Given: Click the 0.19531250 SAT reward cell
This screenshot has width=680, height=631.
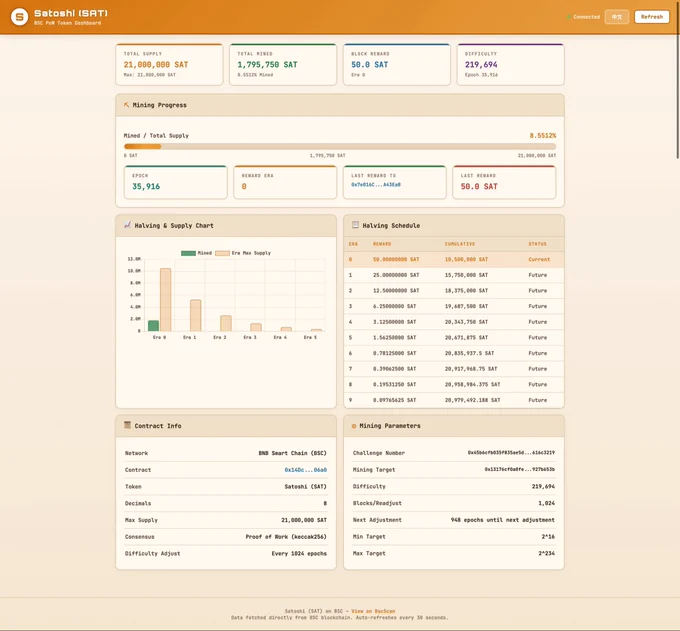Looking at the screenshot, I should [x=394, y=384].
